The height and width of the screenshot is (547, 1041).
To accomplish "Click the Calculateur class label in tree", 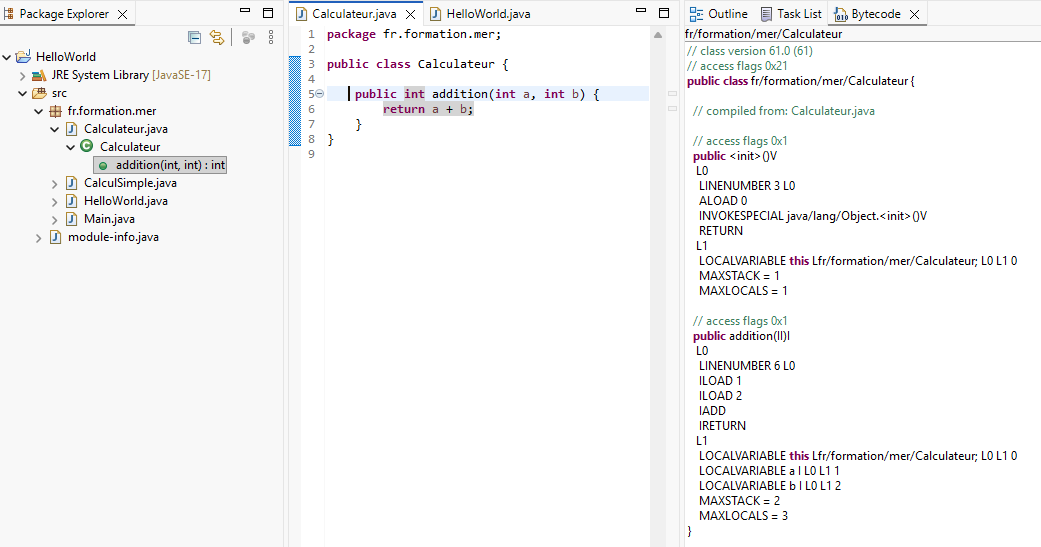I will 130,147.
